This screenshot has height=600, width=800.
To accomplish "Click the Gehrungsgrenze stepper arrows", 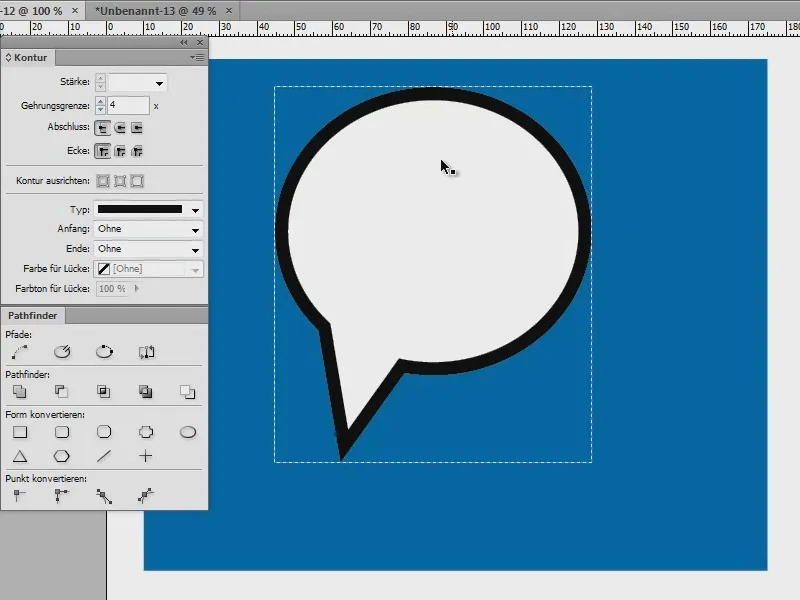I will pyautogui.click(x=101, y=106).
